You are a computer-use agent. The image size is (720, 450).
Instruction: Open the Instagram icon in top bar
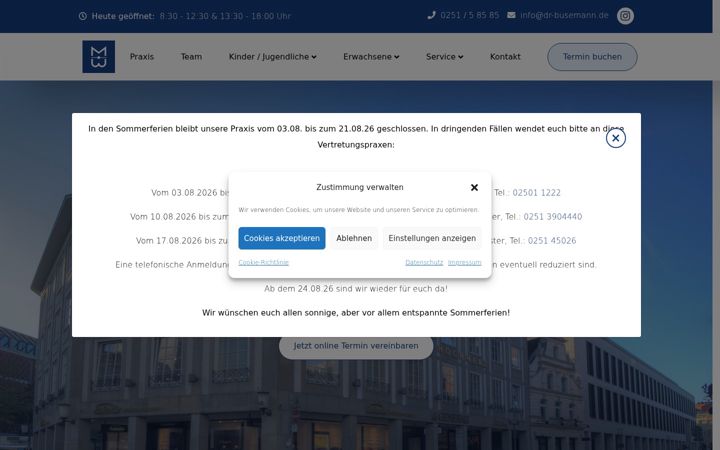pos(625,16)
